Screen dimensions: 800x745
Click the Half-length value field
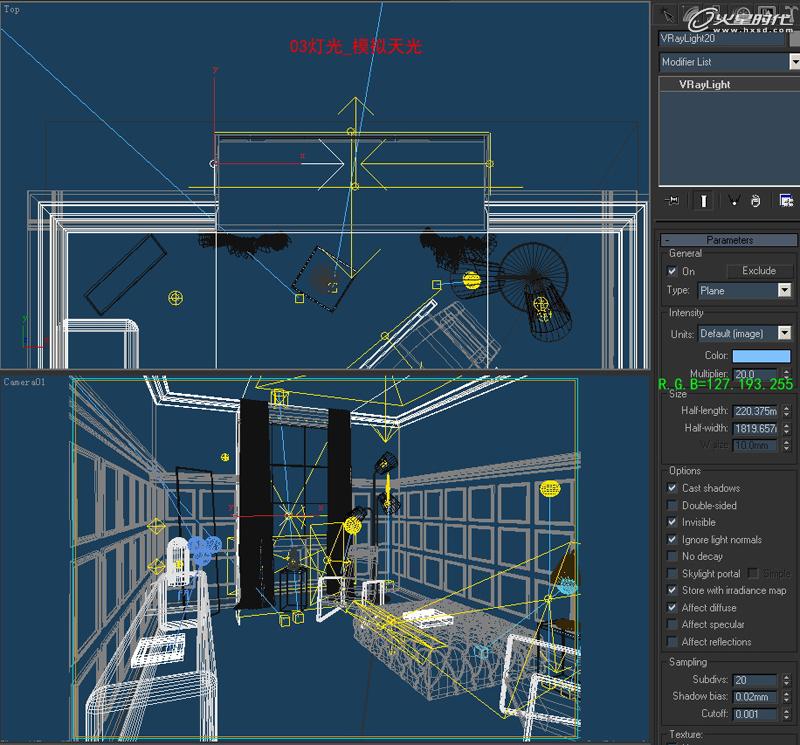point(755,411)
